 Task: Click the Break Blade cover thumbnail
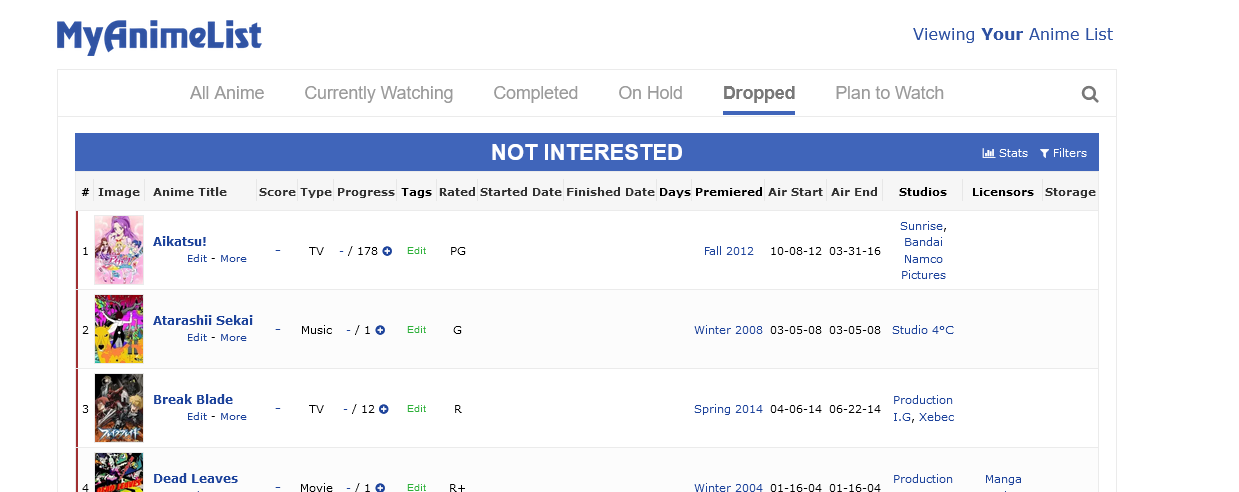tap(119, 408)
